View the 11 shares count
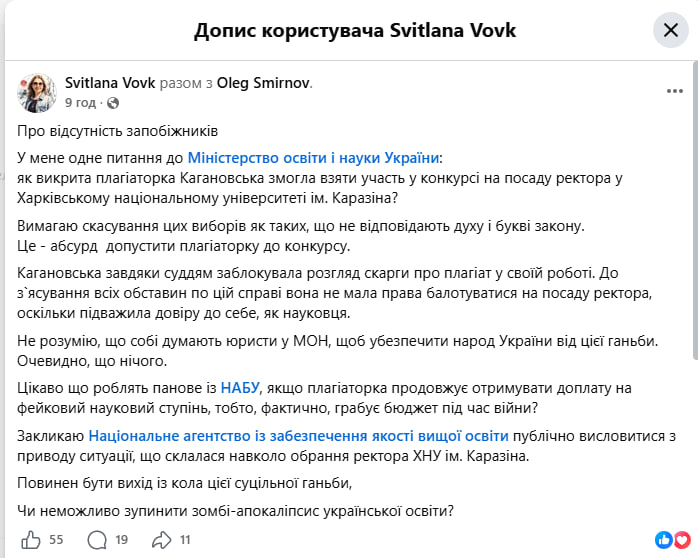Viewport: 698px width, 558px height. coord(185,540)
